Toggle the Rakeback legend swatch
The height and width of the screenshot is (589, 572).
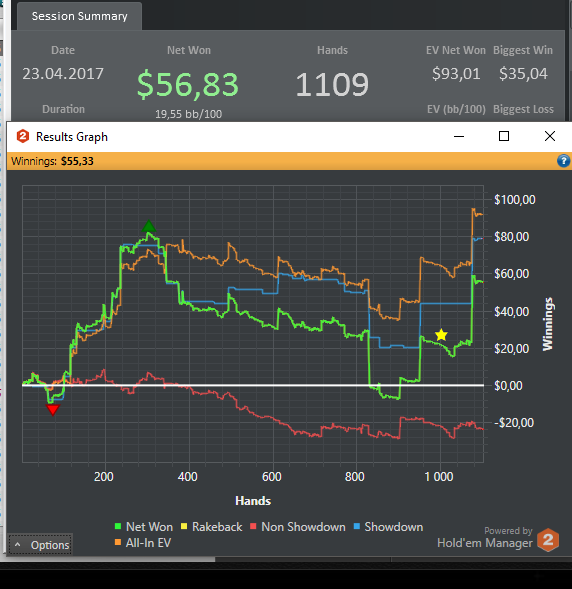pos(184,527)
